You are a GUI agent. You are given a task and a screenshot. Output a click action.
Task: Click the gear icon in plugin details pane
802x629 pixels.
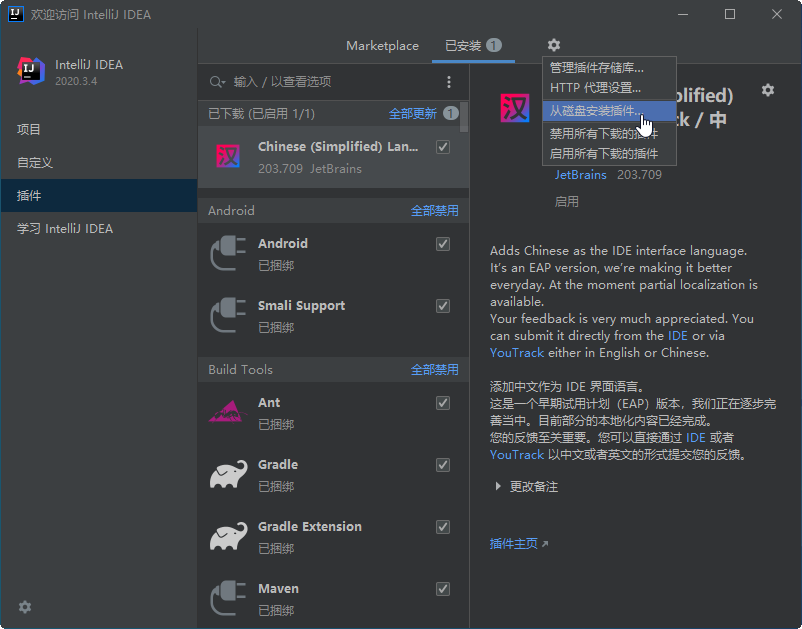point(767,90)
